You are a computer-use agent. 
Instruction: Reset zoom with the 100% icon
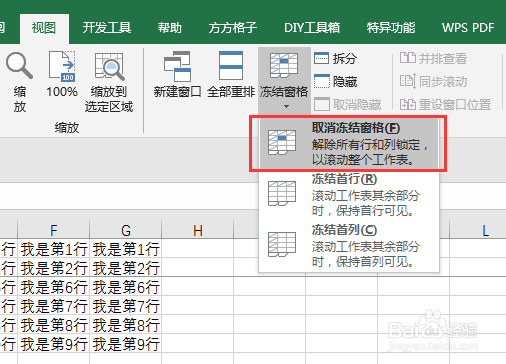pyautogui.click(x=62, y=66)
